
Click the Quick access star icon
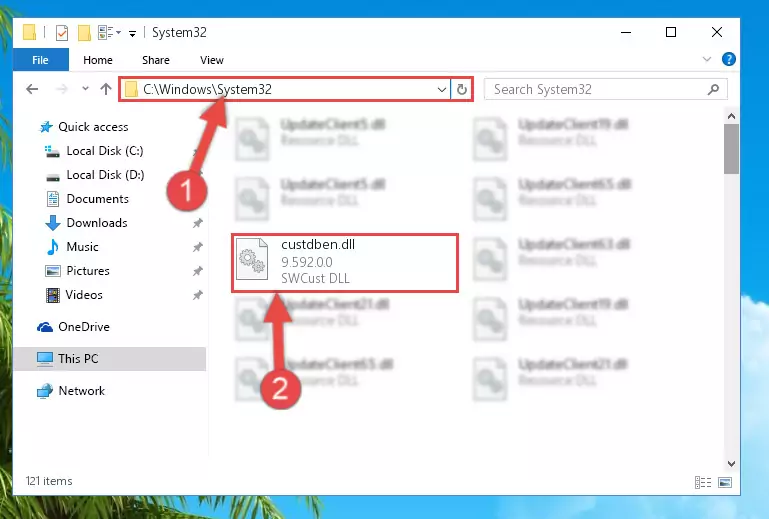point(46,127)
